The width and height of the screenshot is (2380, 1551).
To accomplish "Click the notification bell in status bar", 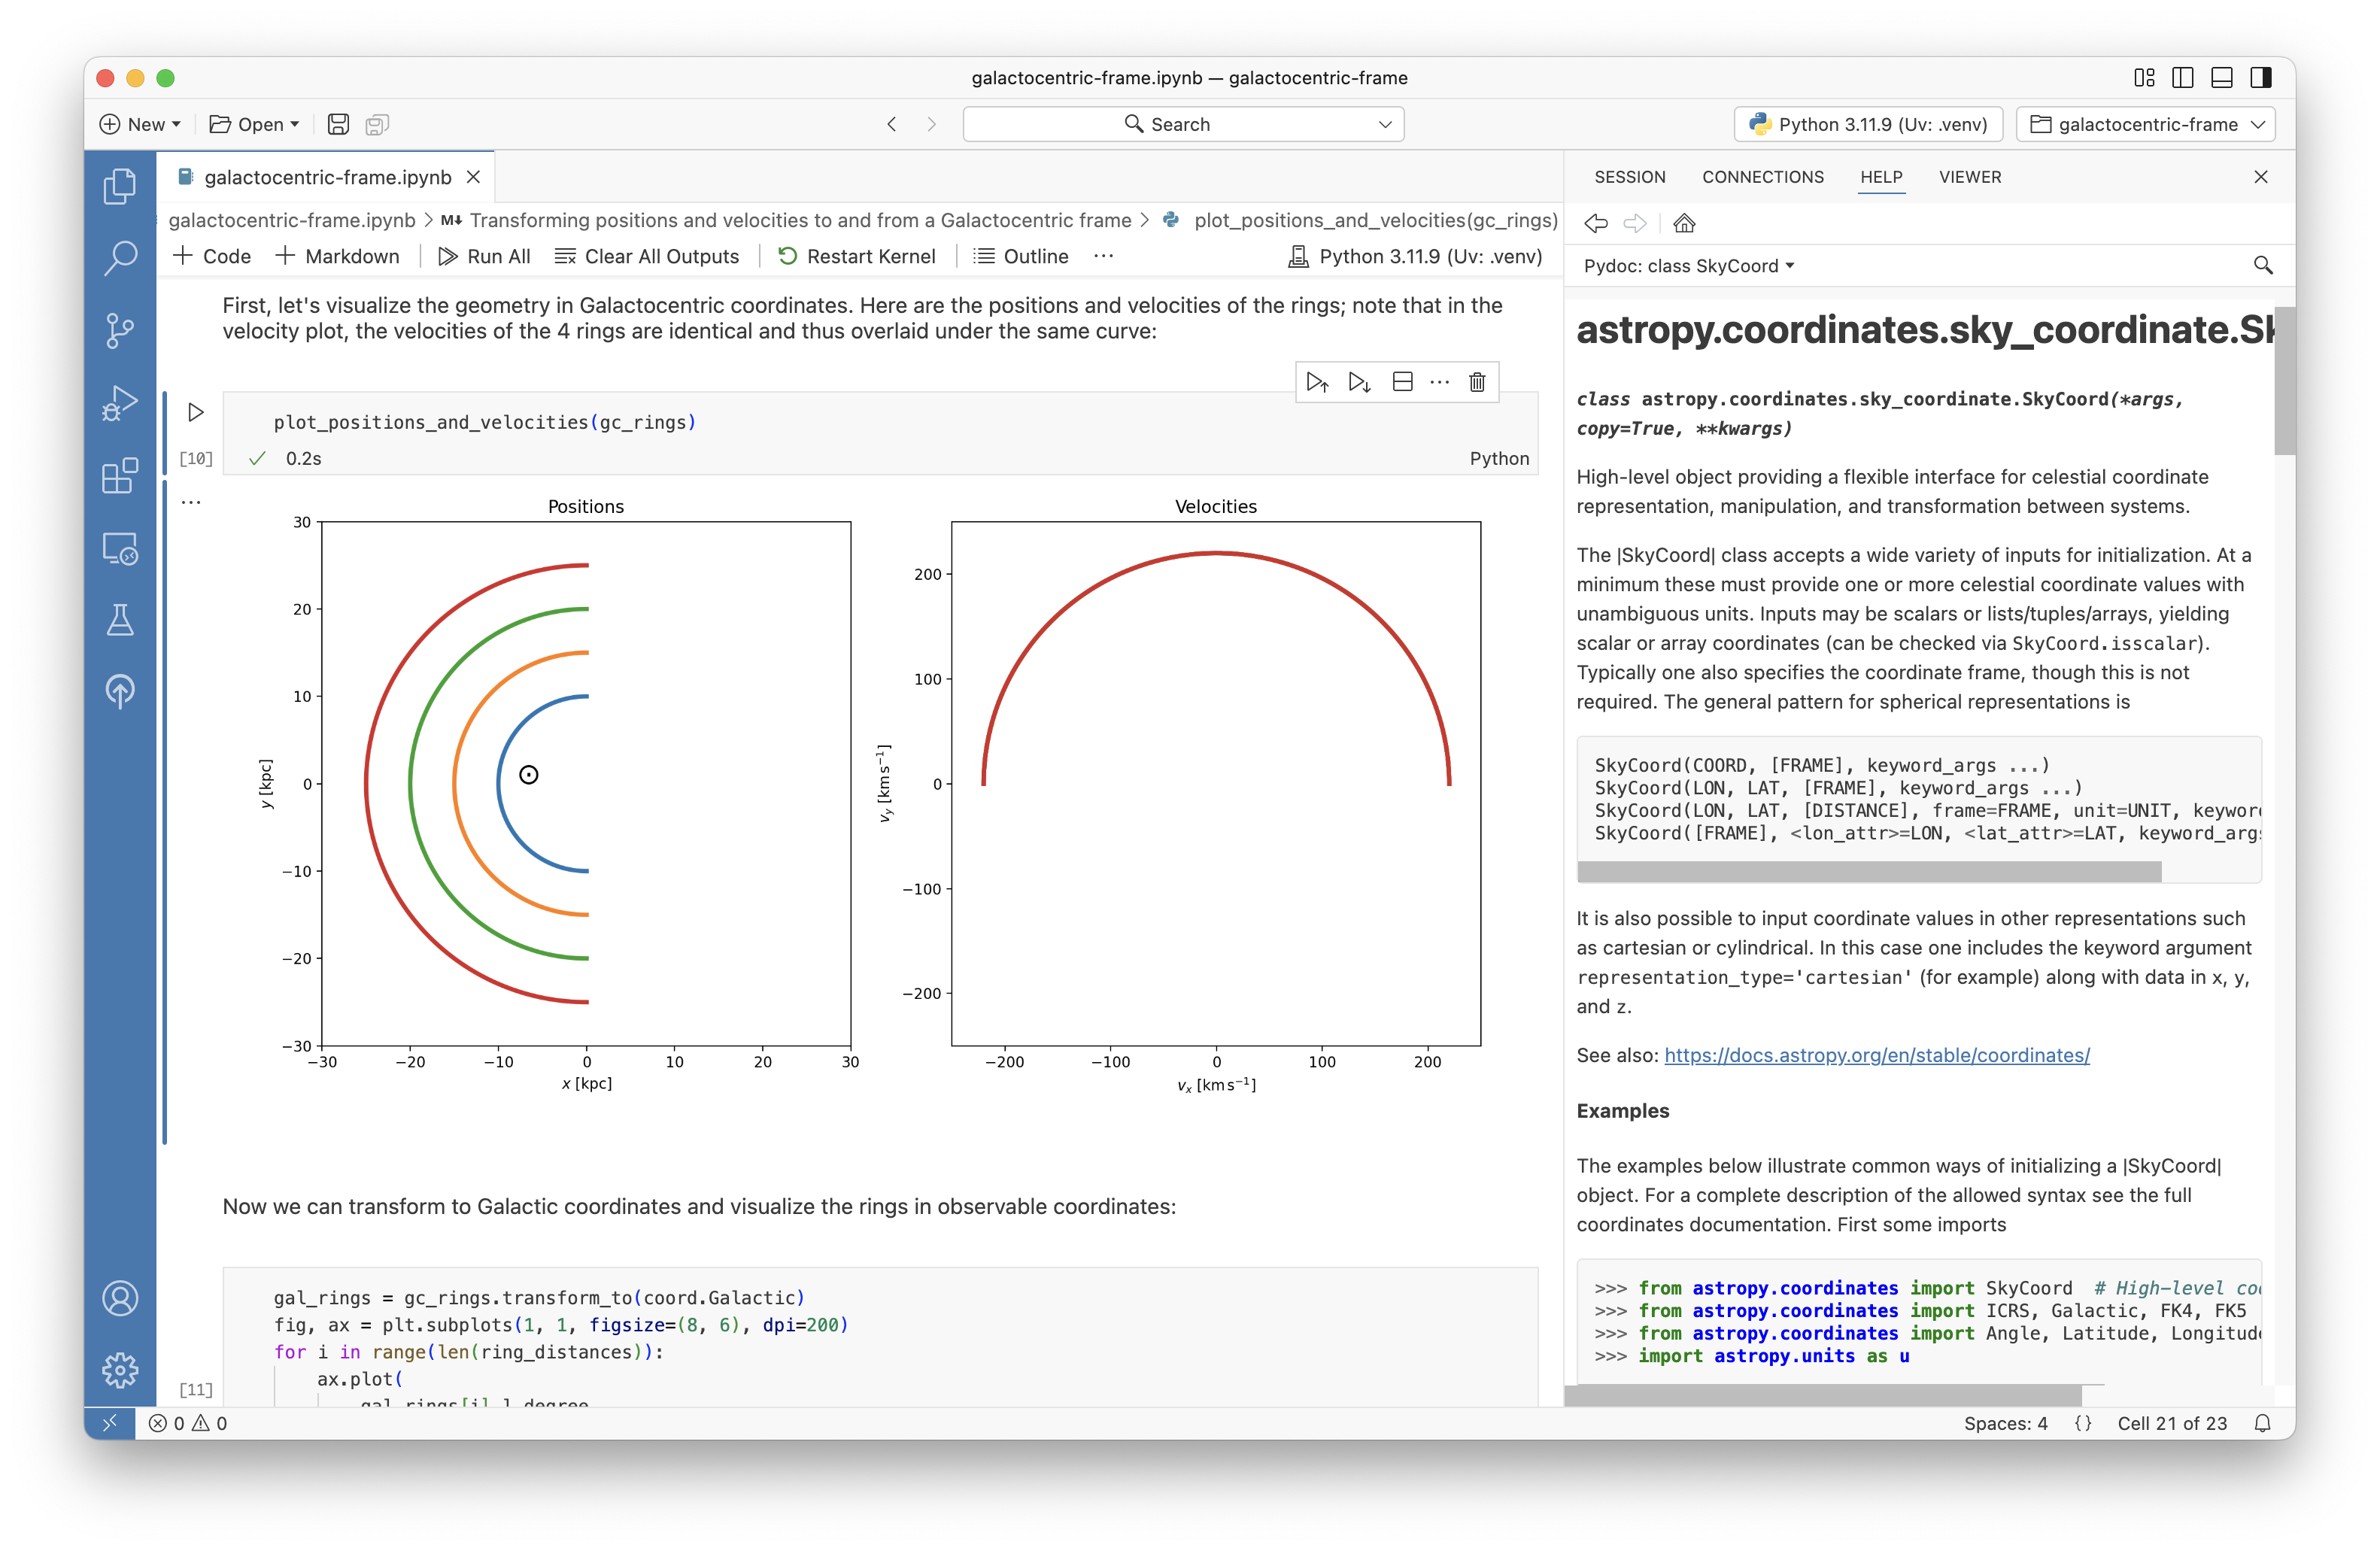I will [x=2262, y=1423].
